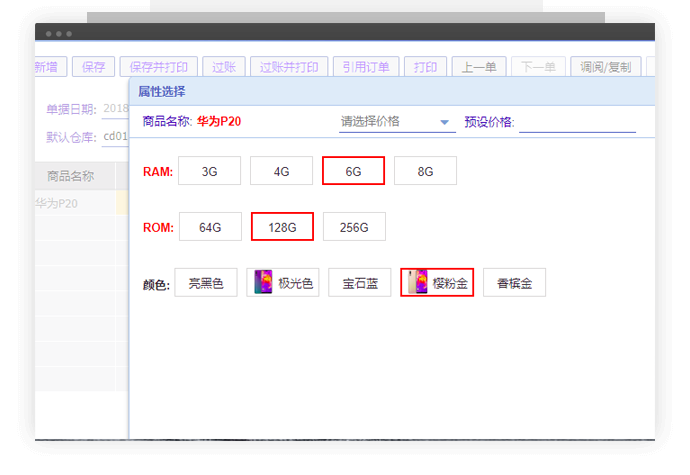Click the 过账 button
This screenshot has height=475, width=690.
click(224, 67)
